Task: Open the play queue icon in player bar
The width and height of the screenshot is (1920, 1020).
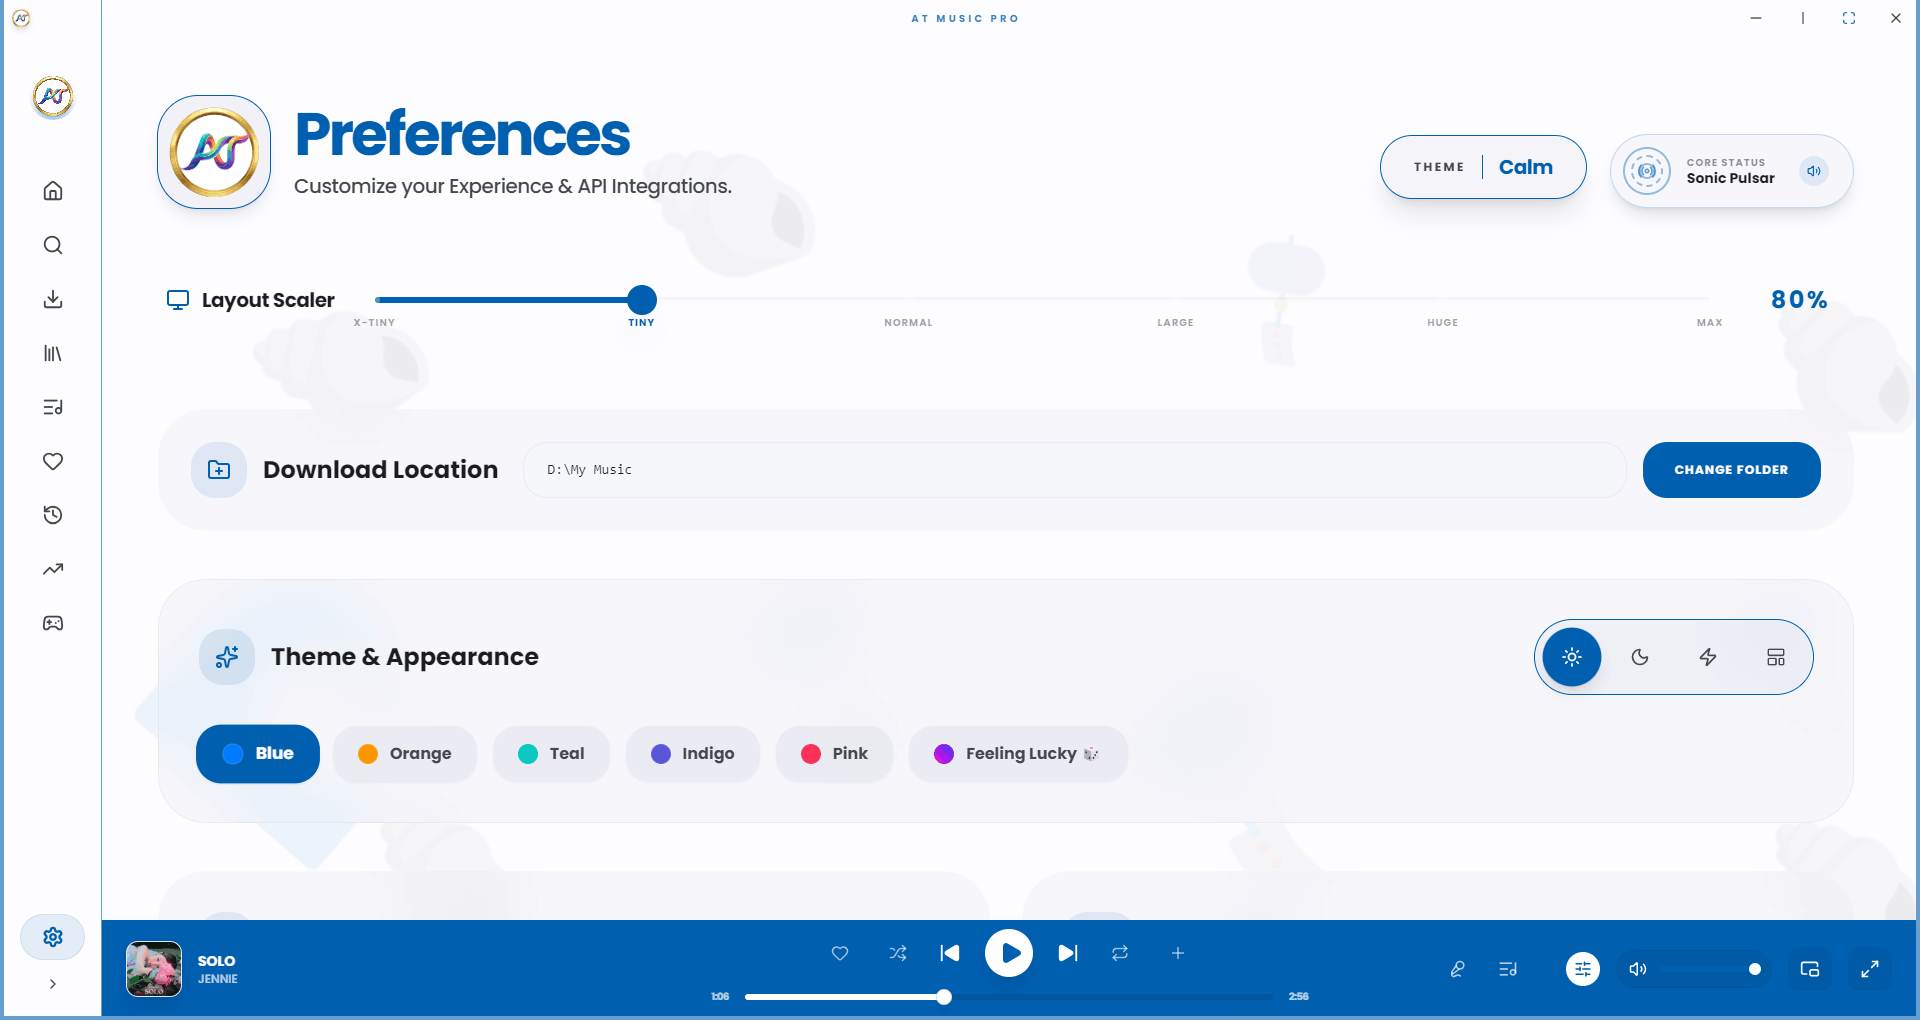Action: 1508,969
